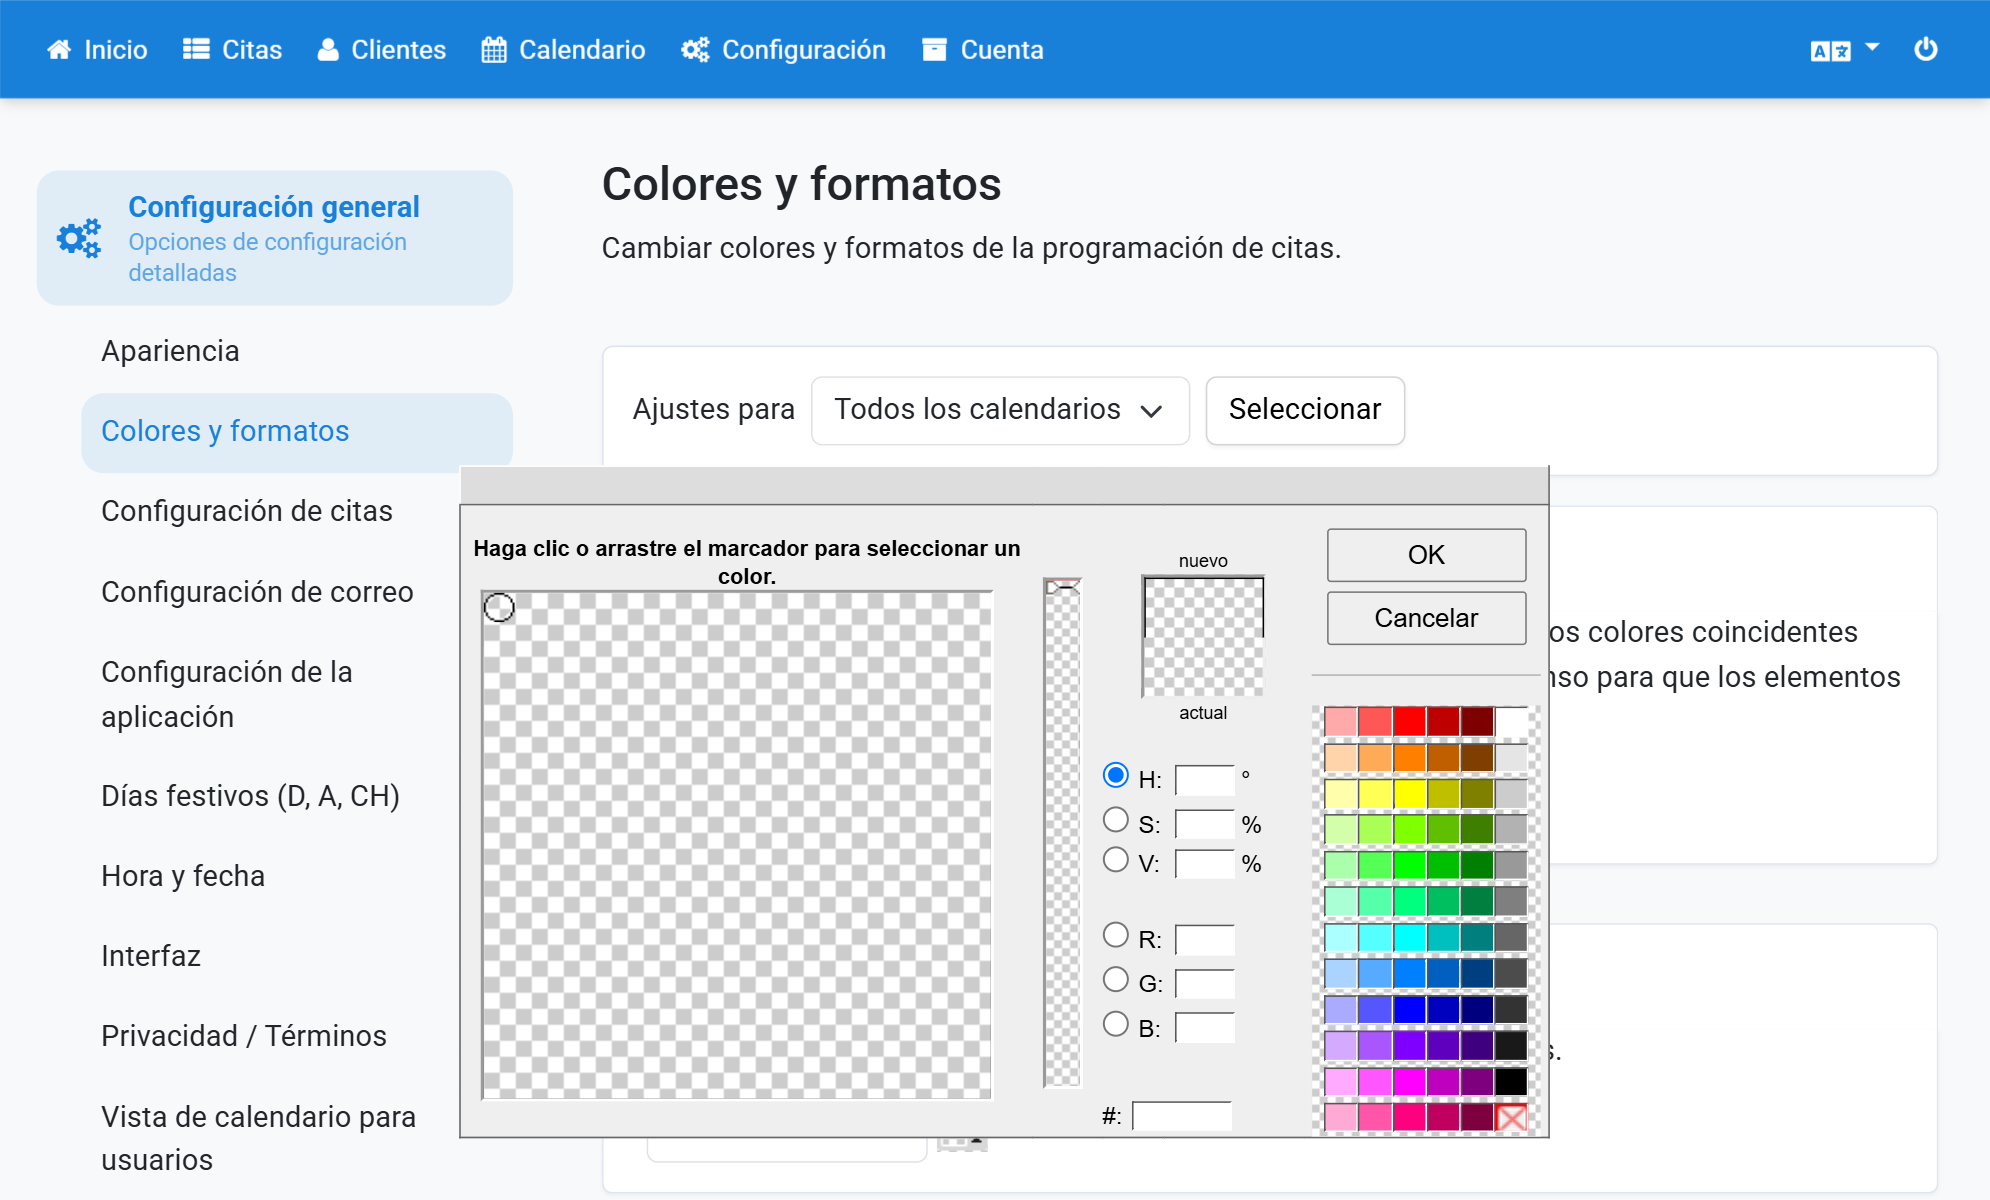
Task: Click Cancelar in the color picker
Action: coord(1426,618)
